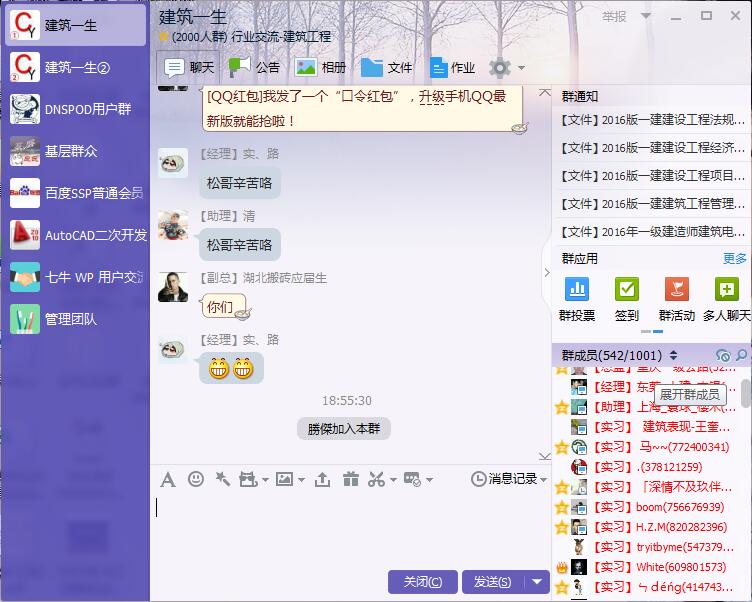This screenshot has width=752, height=602.
Task: Open the font formatting tool (A icon)
Action: [167, 479]
